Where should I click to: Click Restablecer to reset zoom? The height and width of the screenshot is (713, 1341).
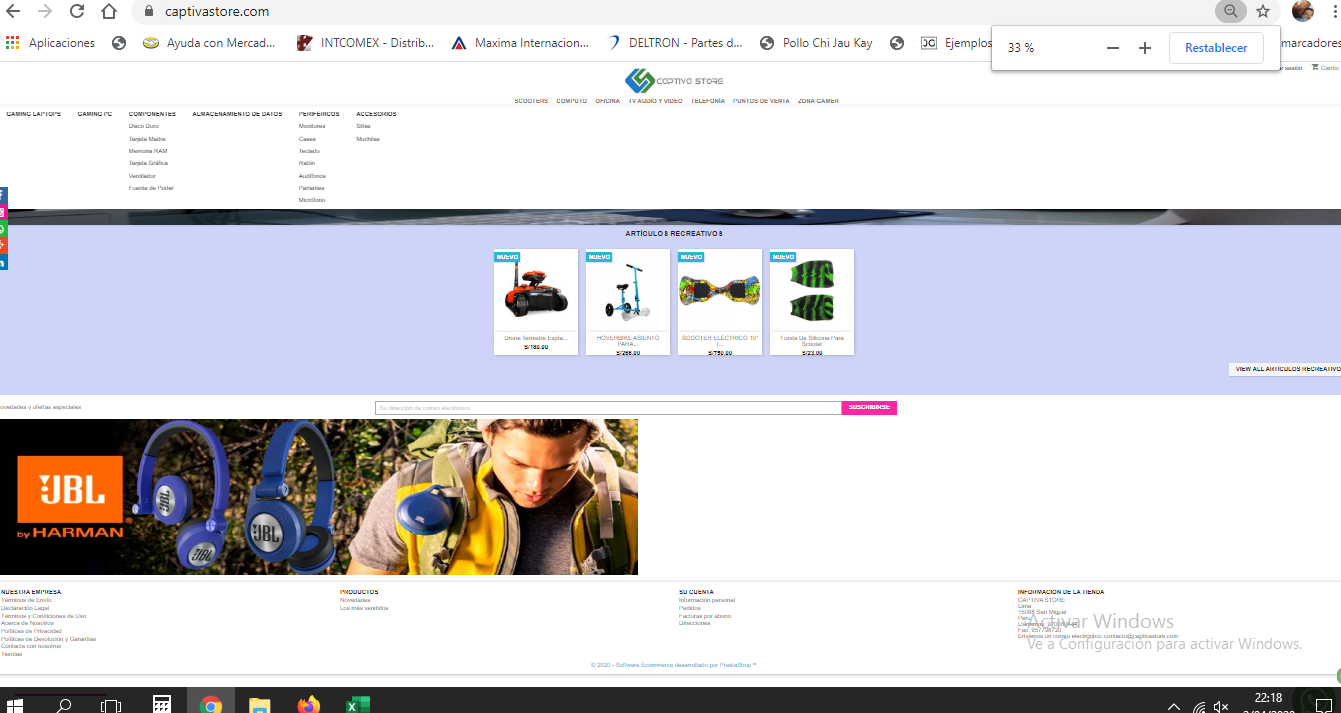coord(1216,48)
